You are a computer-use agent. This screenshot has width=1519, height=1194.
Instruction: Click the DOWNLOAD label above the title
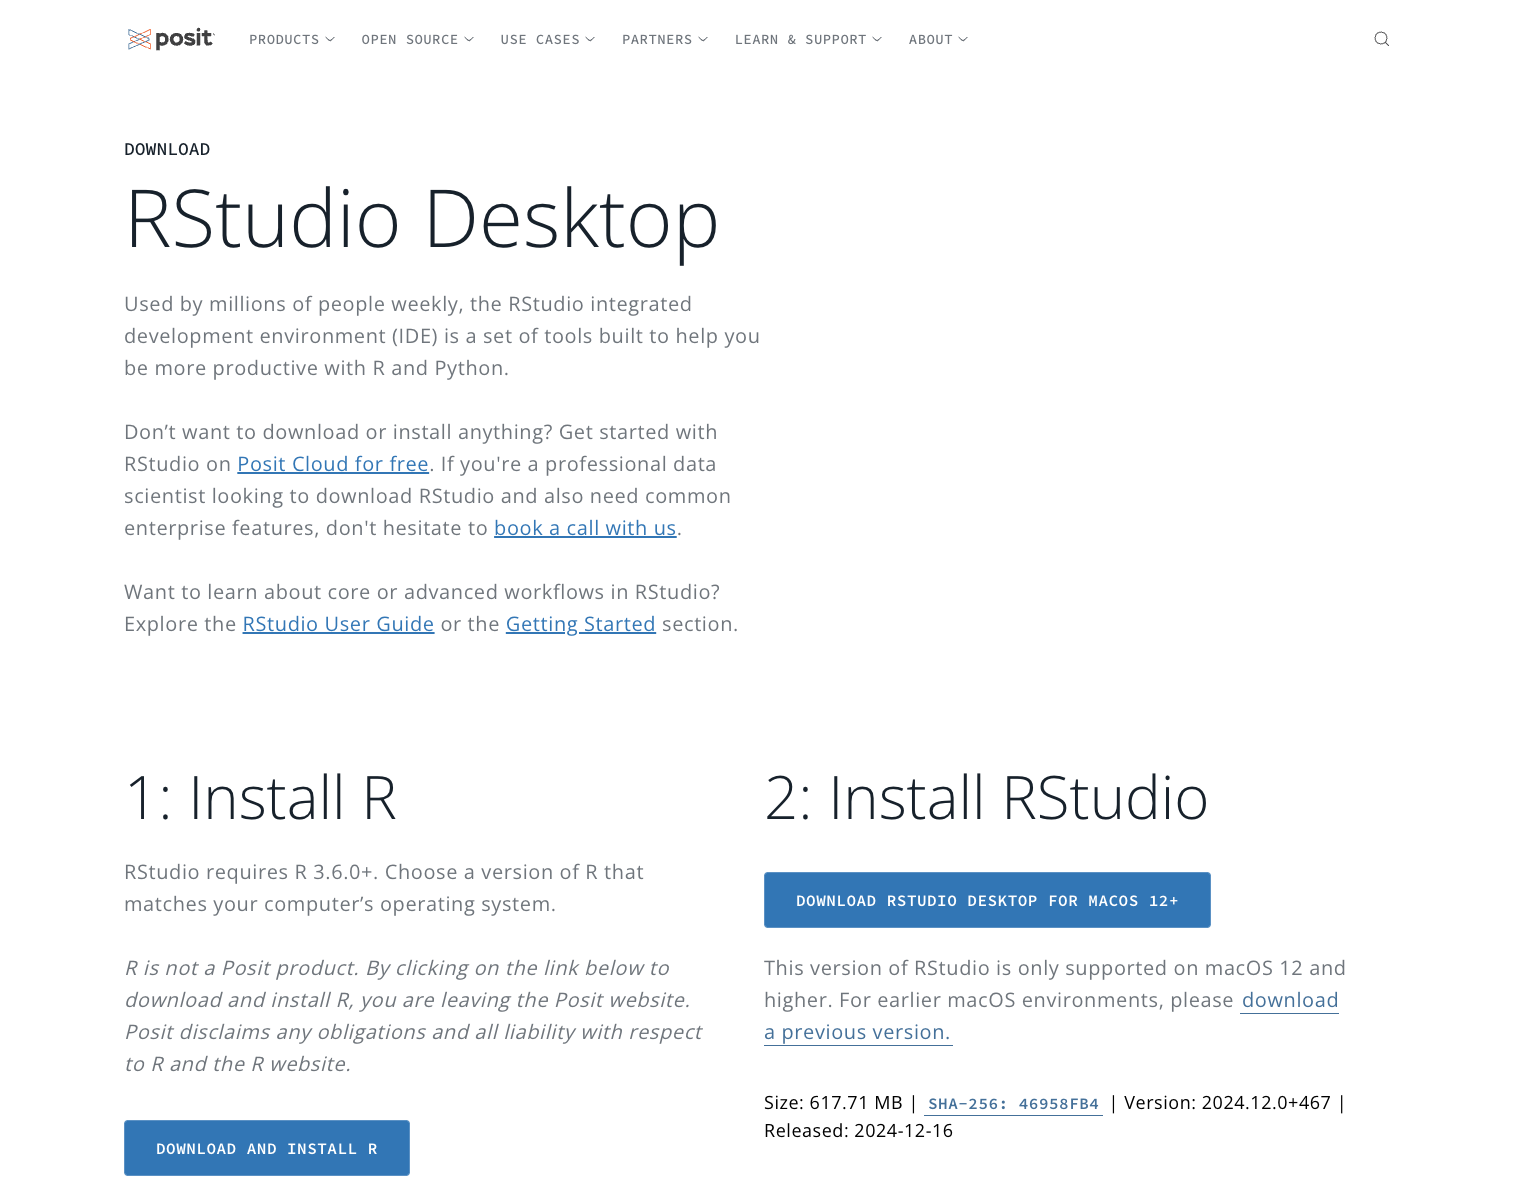pos(167,149)
